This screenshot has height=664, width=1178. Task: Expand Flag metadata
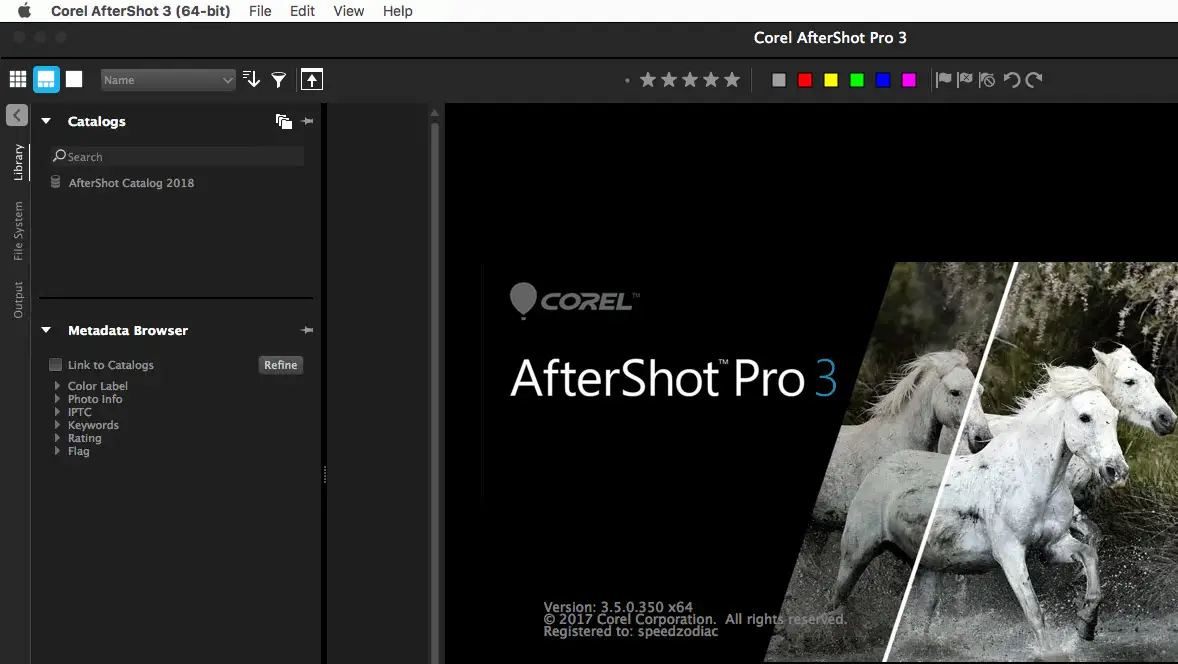tap(57, 451)
